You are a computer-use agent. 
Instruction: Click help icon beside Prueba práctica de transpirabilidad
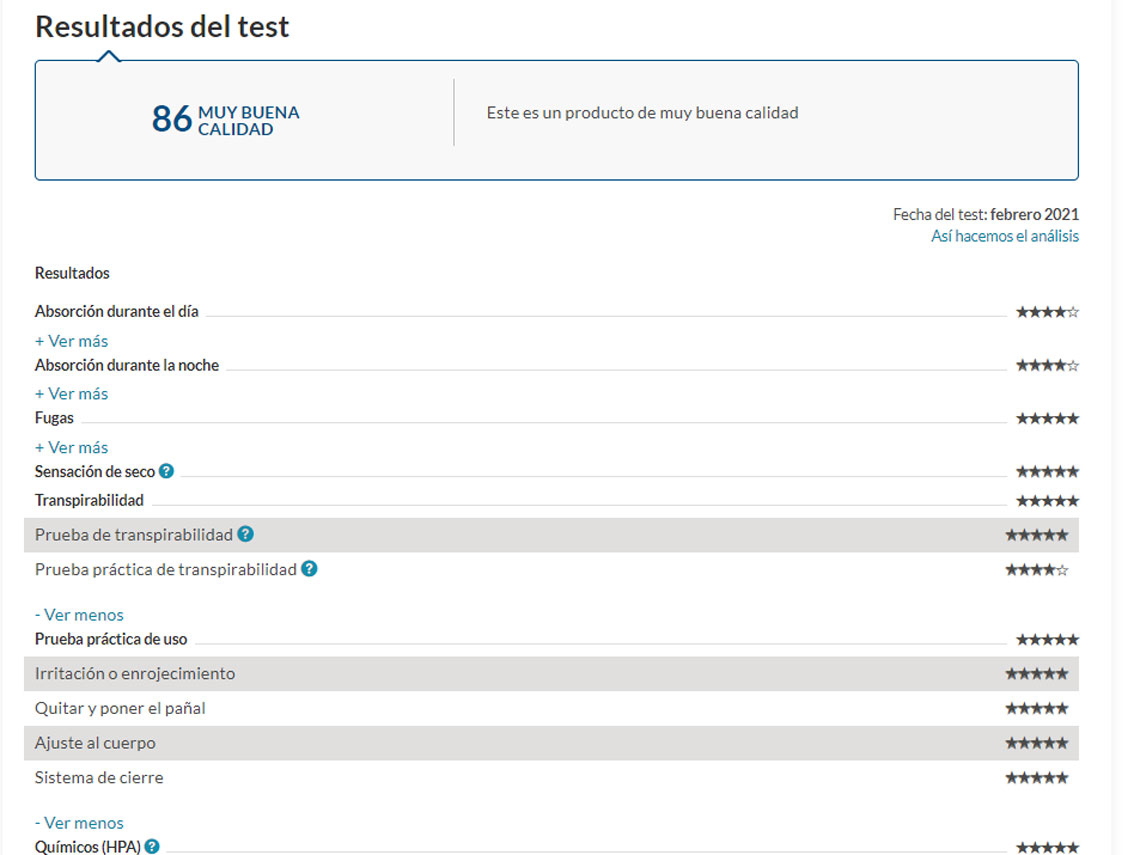click(310, 569)
